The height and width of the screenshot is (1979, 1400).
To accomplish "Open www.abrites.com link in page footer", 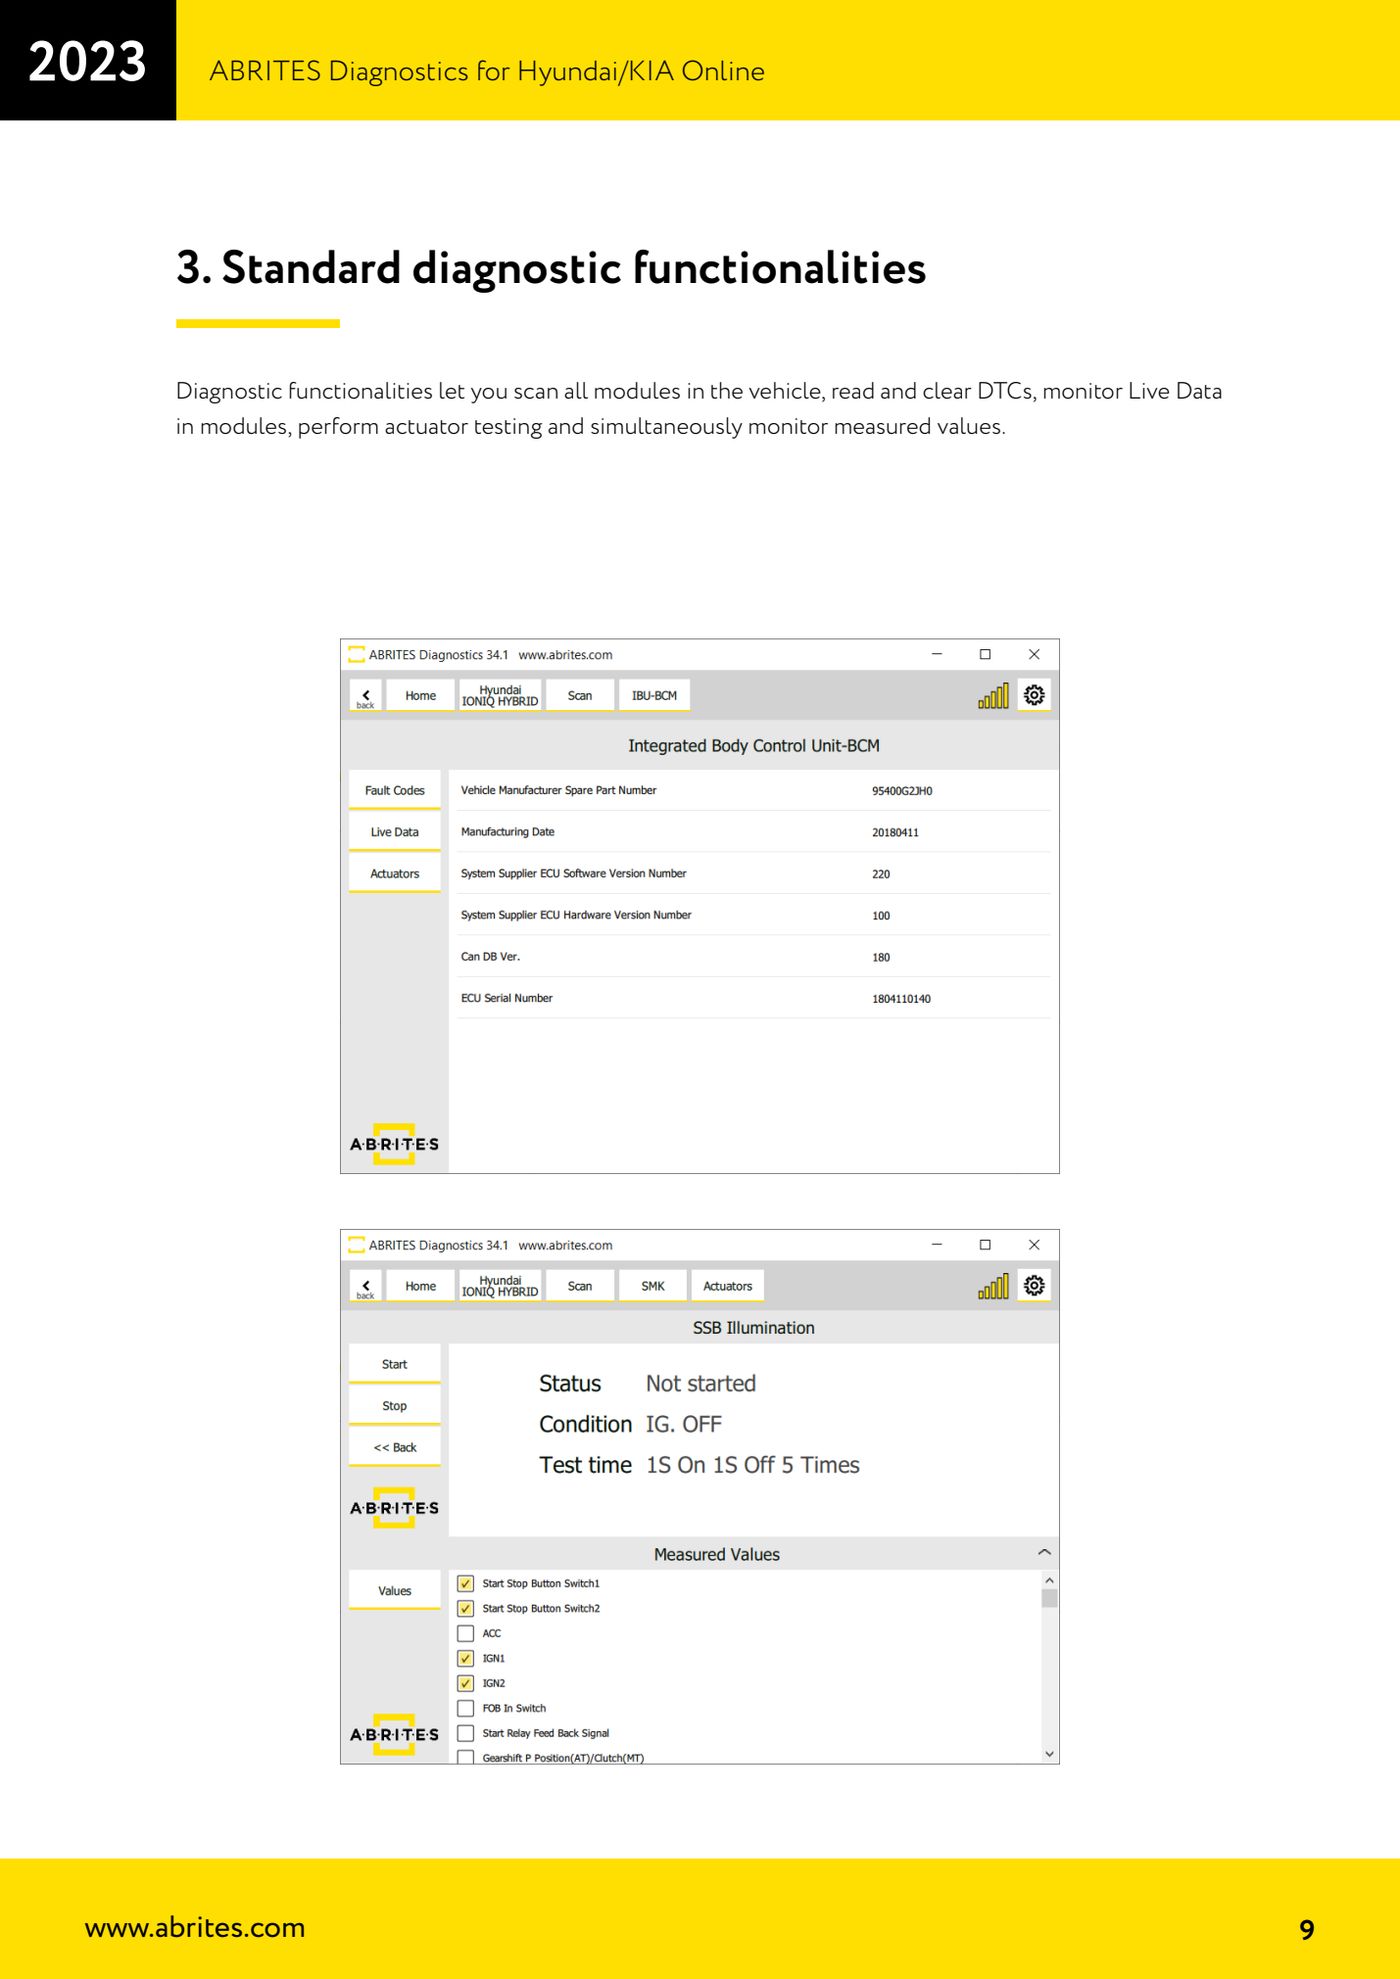I will point(195,1927).
